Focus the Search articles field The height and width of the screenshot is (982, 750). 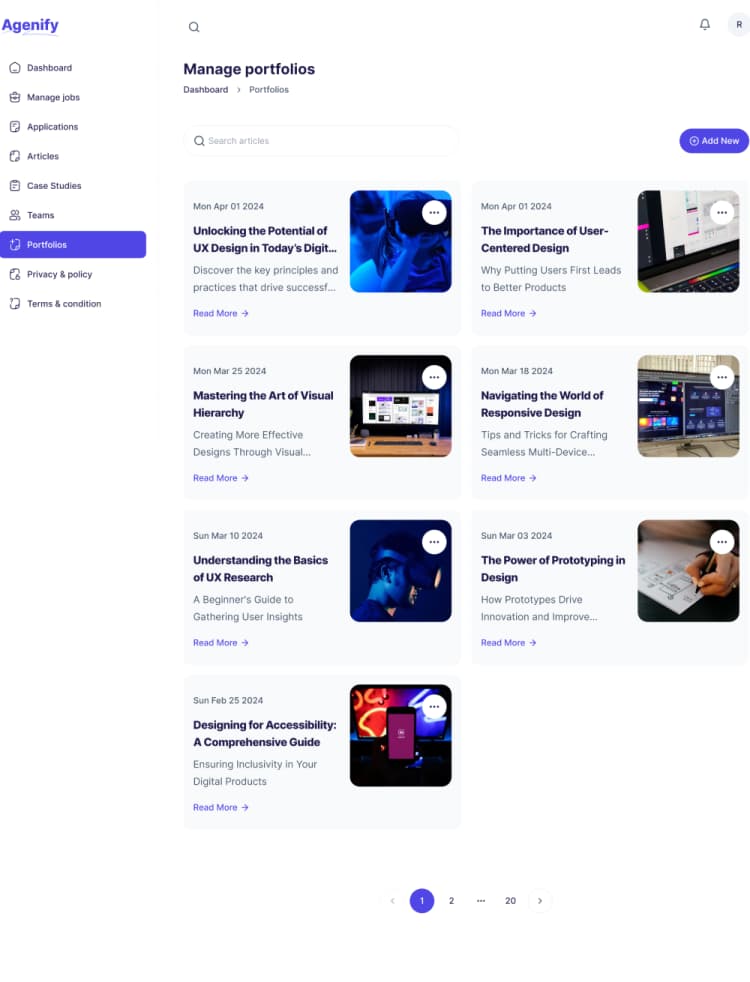[x=321, y=141]
